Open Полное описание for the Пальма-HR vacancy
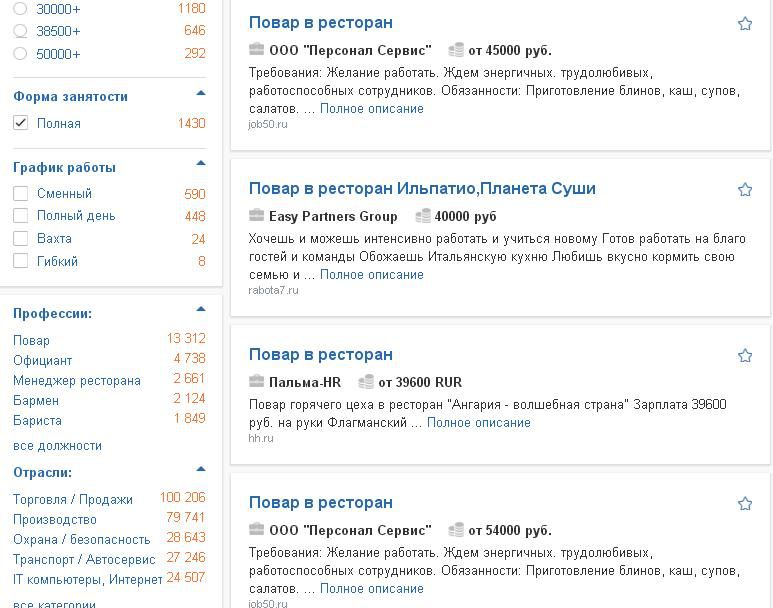Screen dimensions: 773x608 479,423
